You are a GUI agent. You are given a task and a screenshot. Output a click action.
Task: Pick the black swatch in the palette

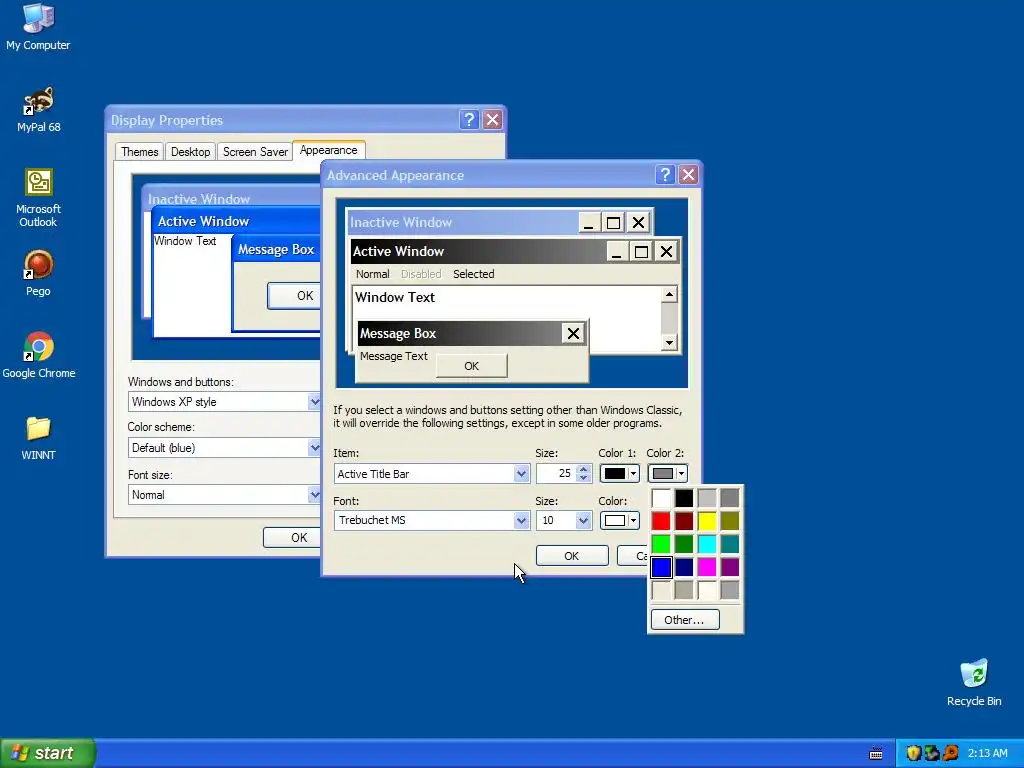pos(684,498)
